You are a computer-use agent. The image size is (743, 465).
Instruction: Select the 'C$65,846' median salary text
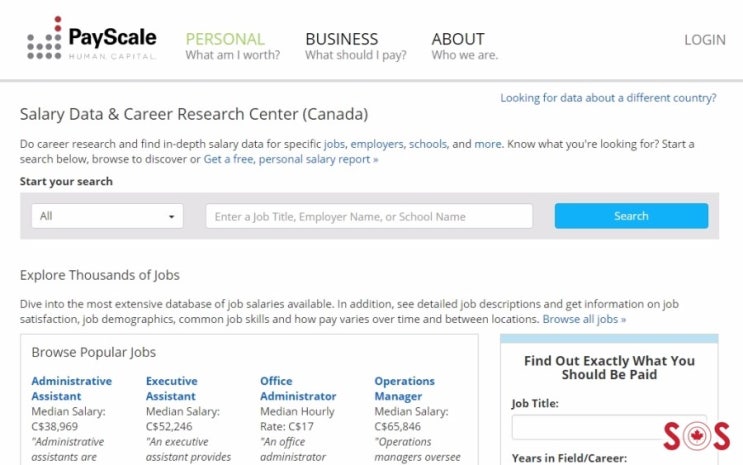coord(397,427)
